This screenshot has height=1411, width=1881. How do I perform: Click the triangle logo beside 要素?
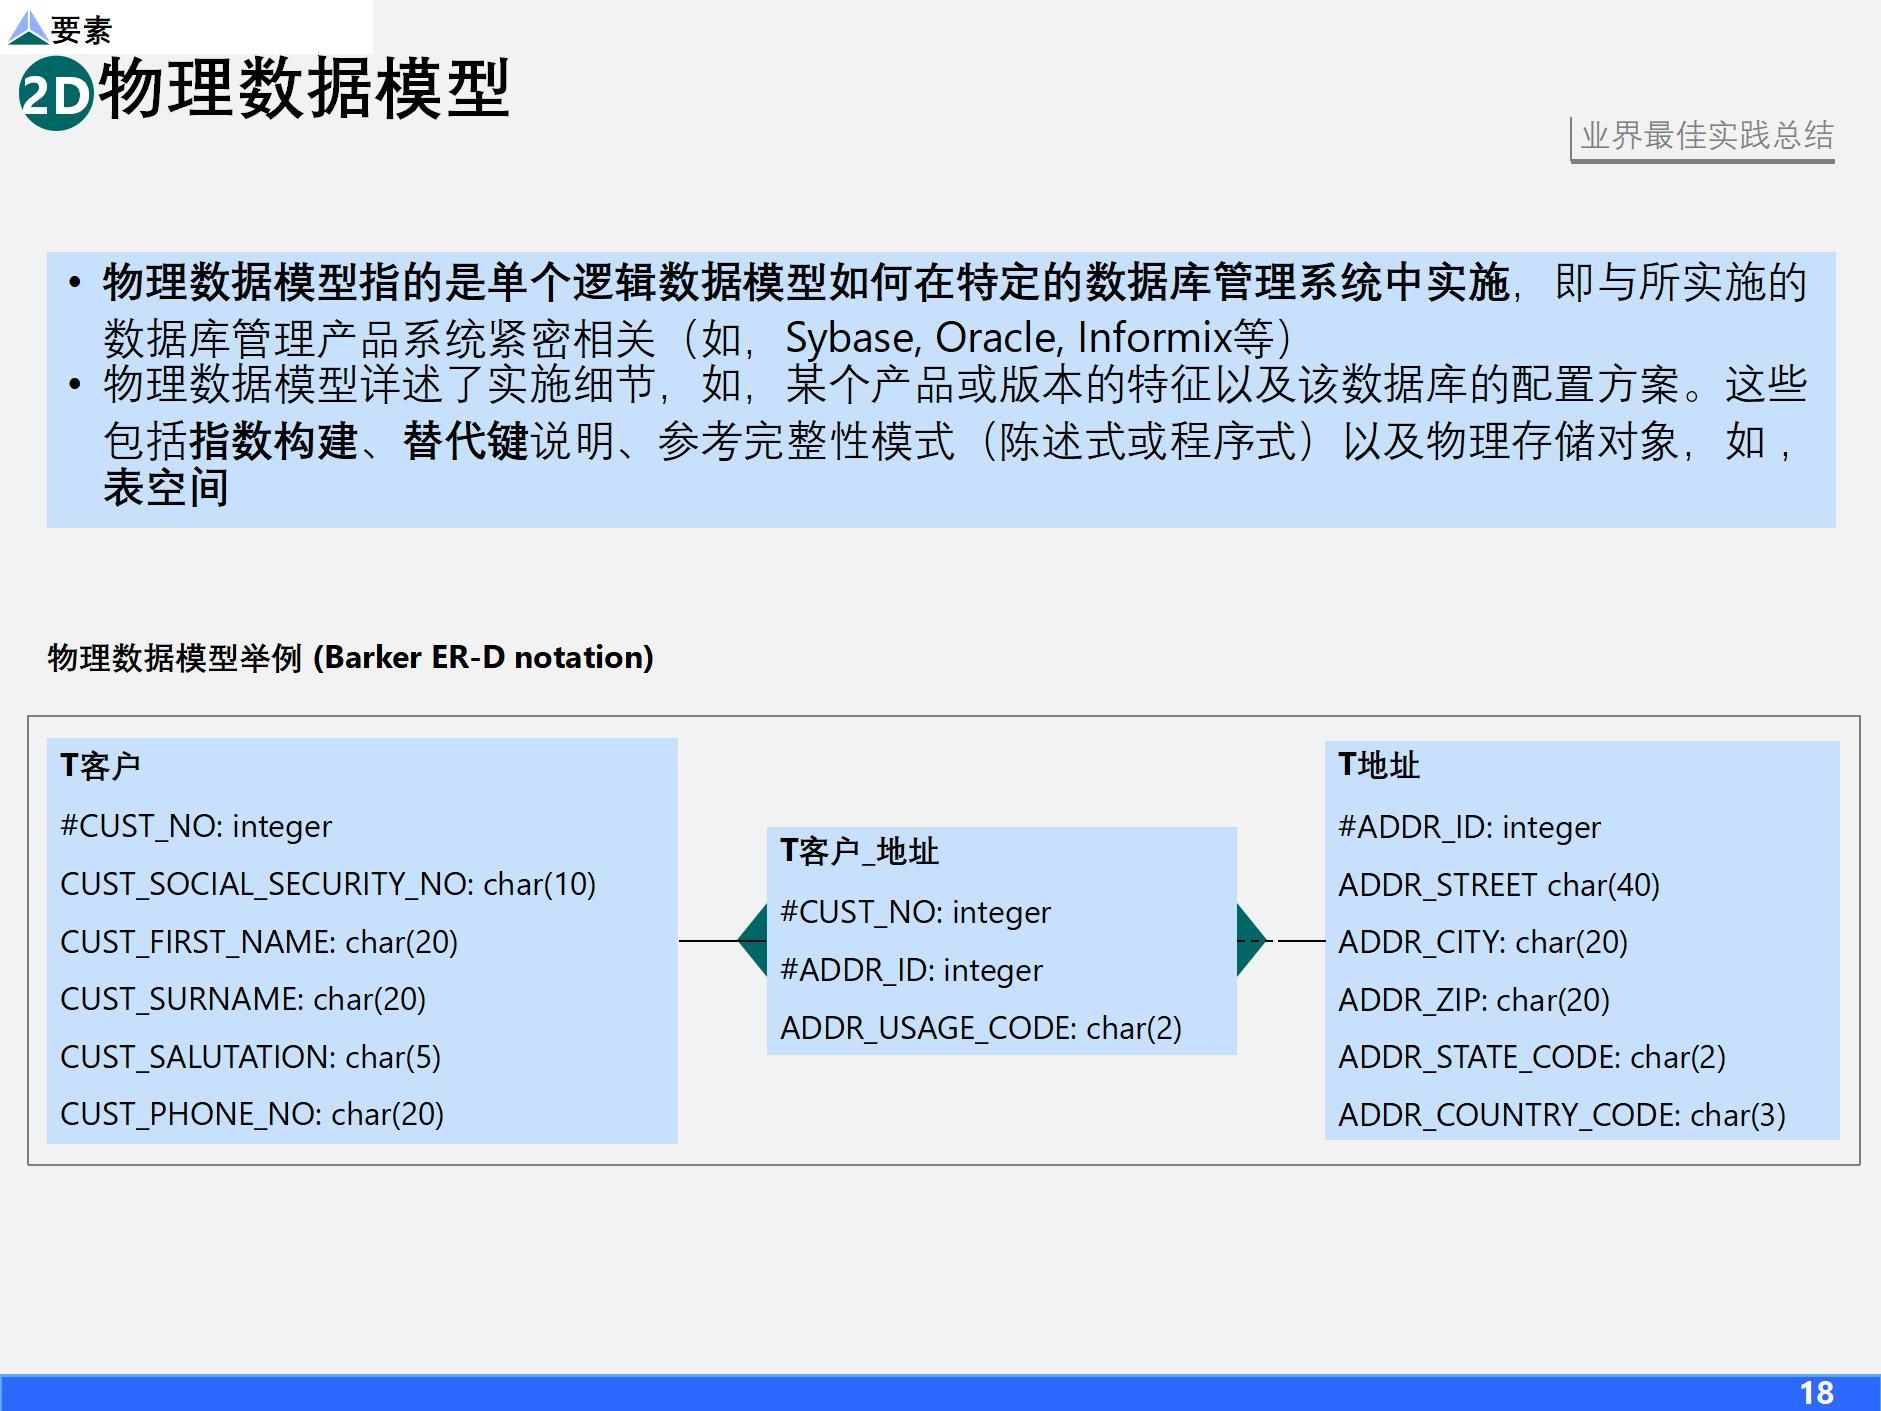click(x=27, y=28)
